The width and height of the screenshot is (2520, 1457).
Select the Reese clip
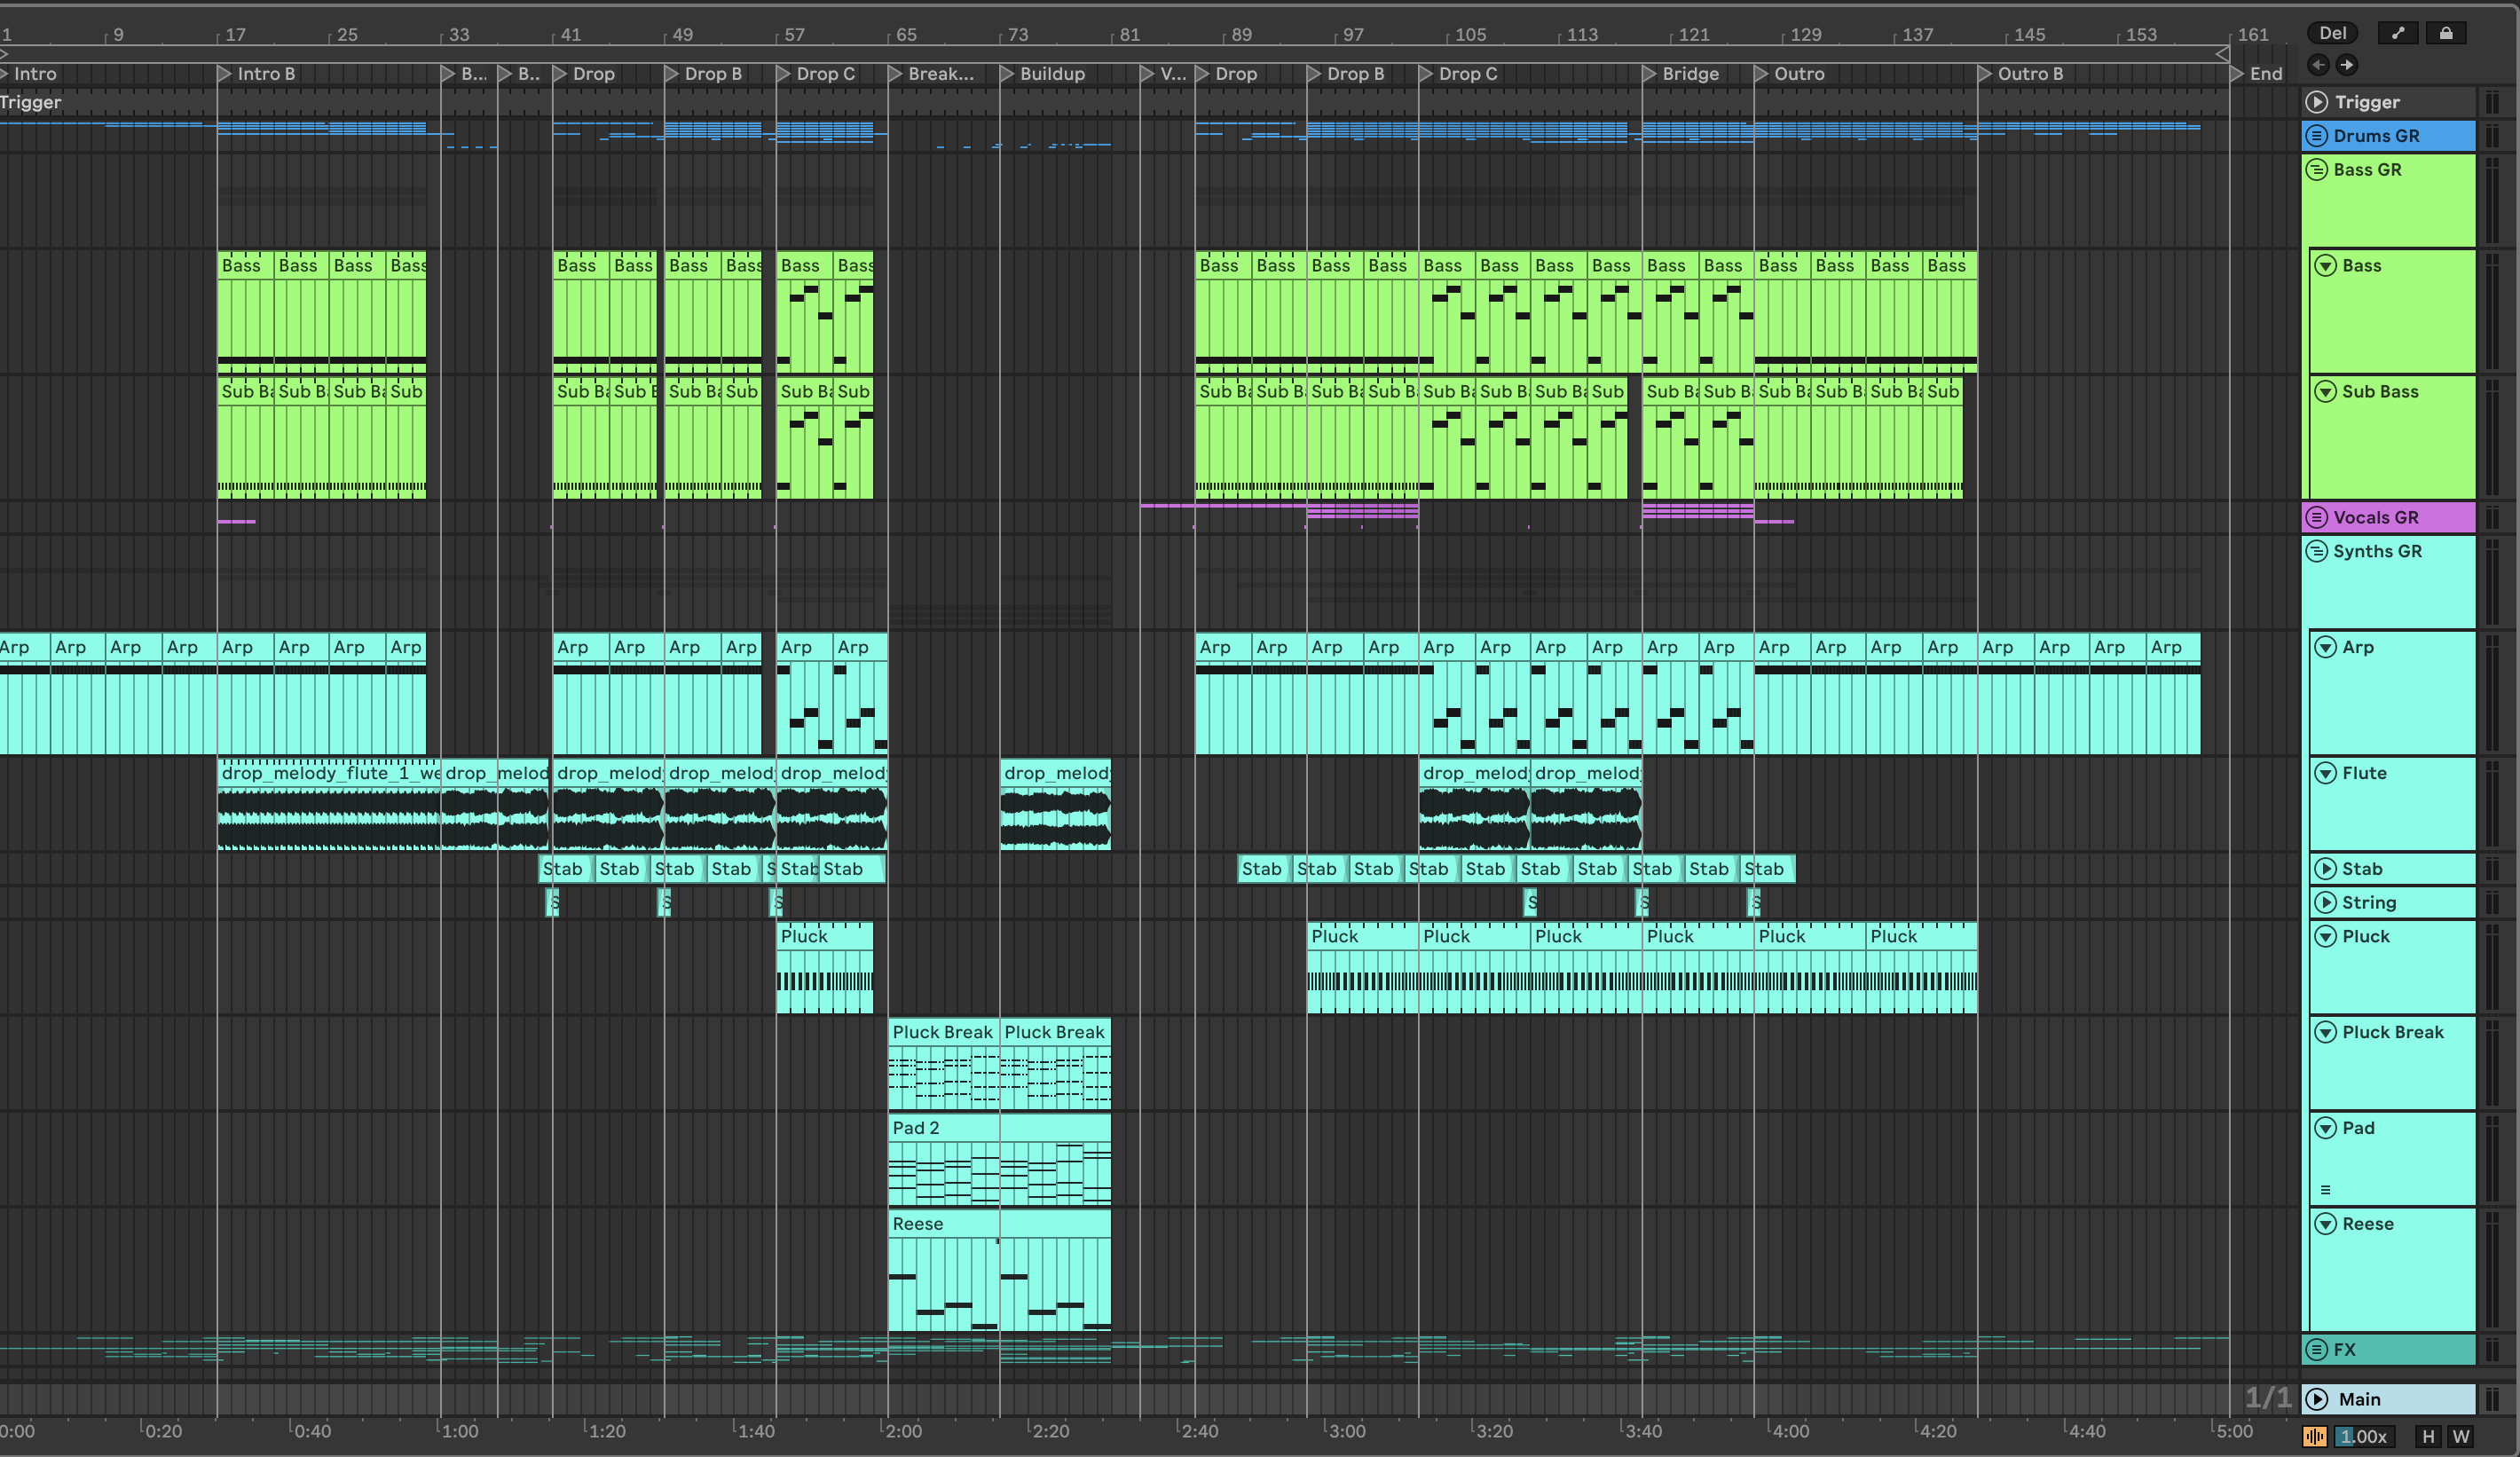click(1000, 1270)
